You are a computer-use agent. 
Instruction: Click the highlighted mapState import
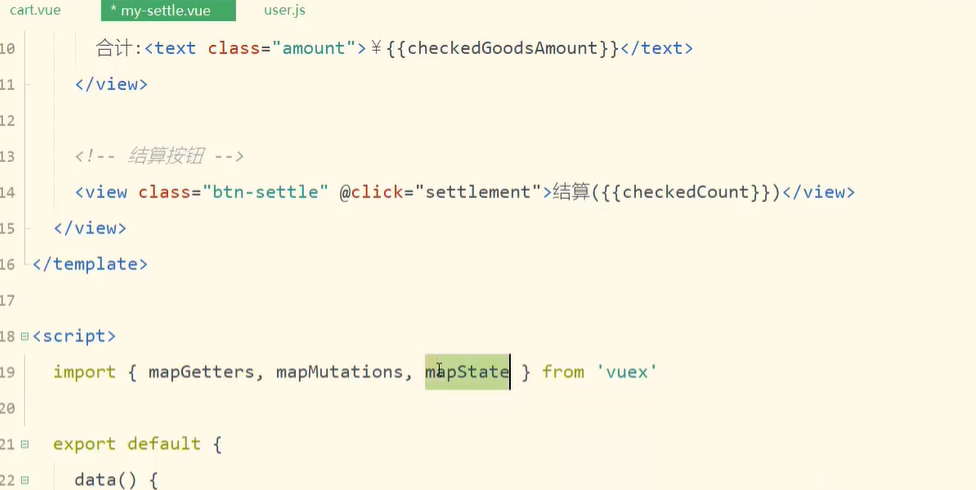point(467,372)
